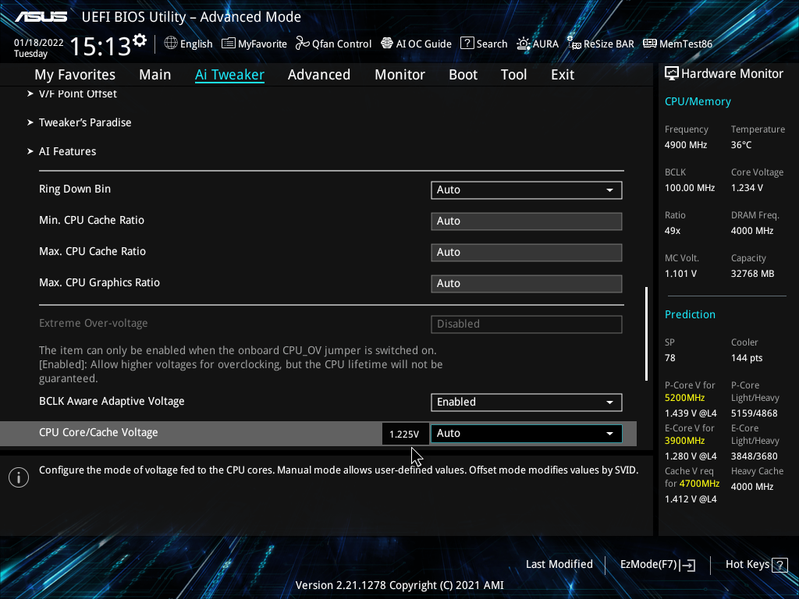Click the 144 pts cooler score
The image size is (799, 599).
pos(747,358)
